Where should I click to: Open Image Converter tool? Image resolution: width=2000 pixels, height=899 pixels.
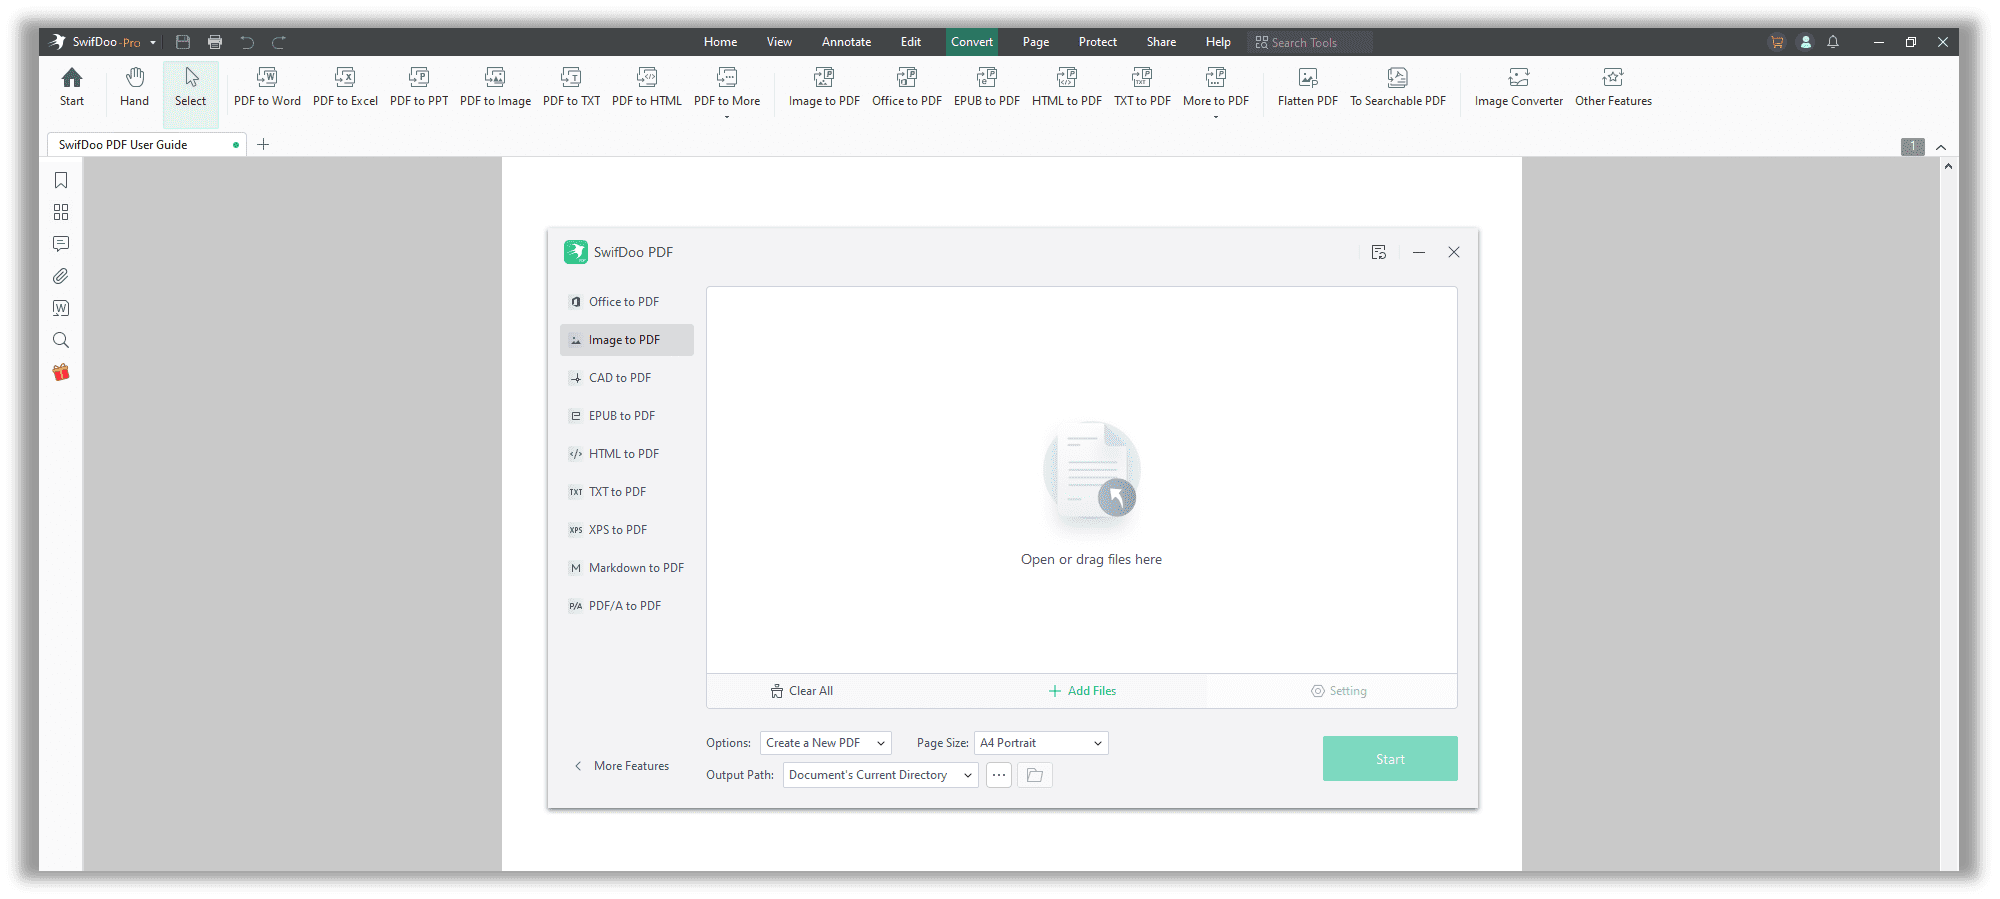pyautogui.click(x=1519, y=87)
